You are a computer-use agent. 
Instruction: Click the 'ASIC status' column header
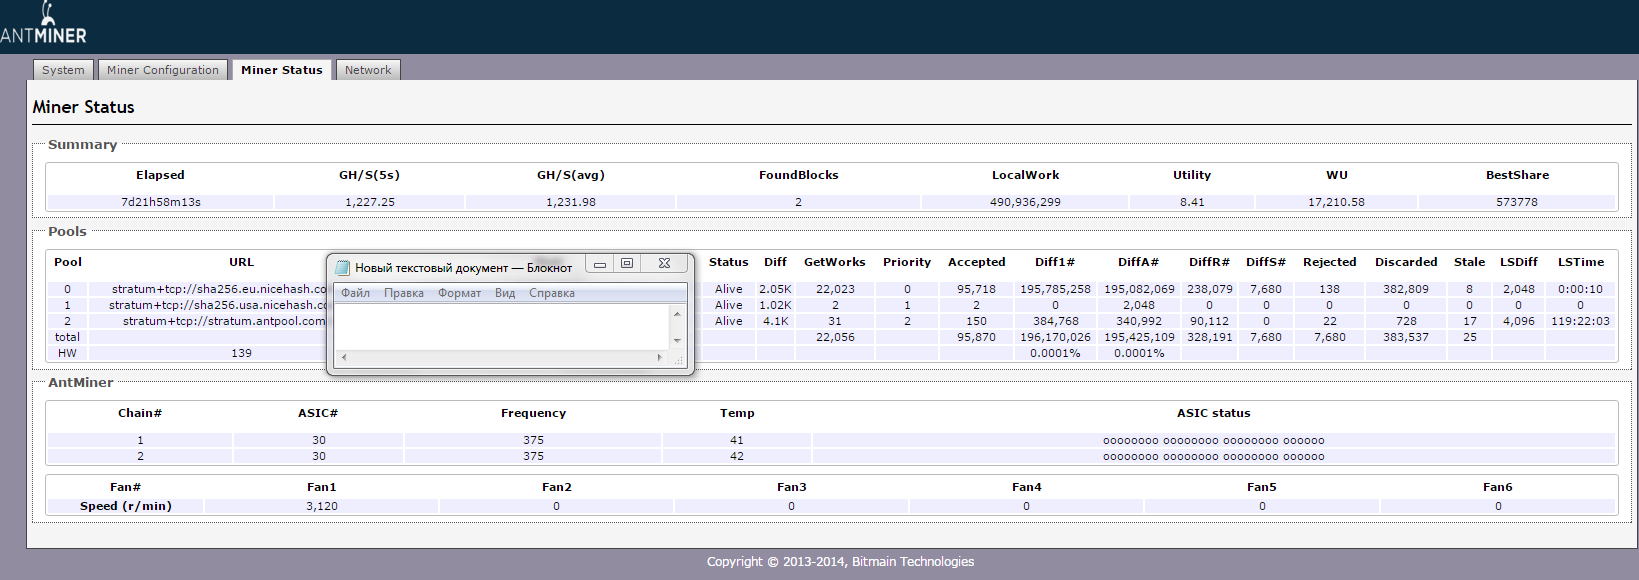click(1213, 413)
